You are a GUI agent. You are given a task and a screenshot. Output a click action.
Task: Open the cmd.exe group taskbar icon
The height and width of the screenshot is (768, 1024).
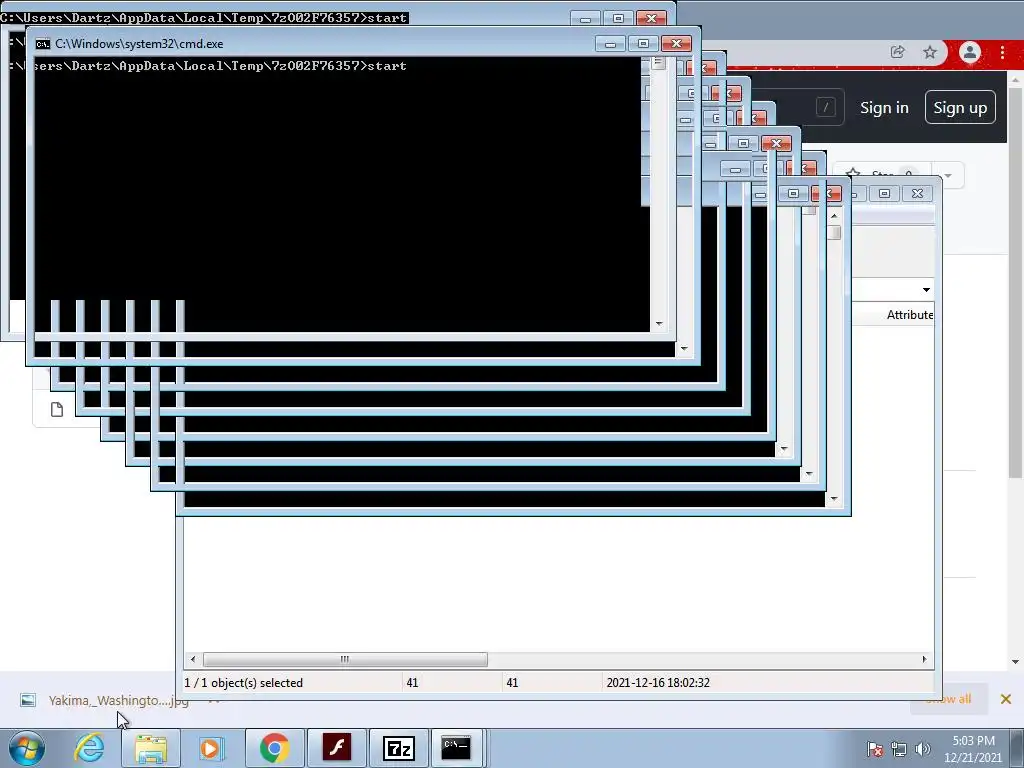click(x=456, y=748)
